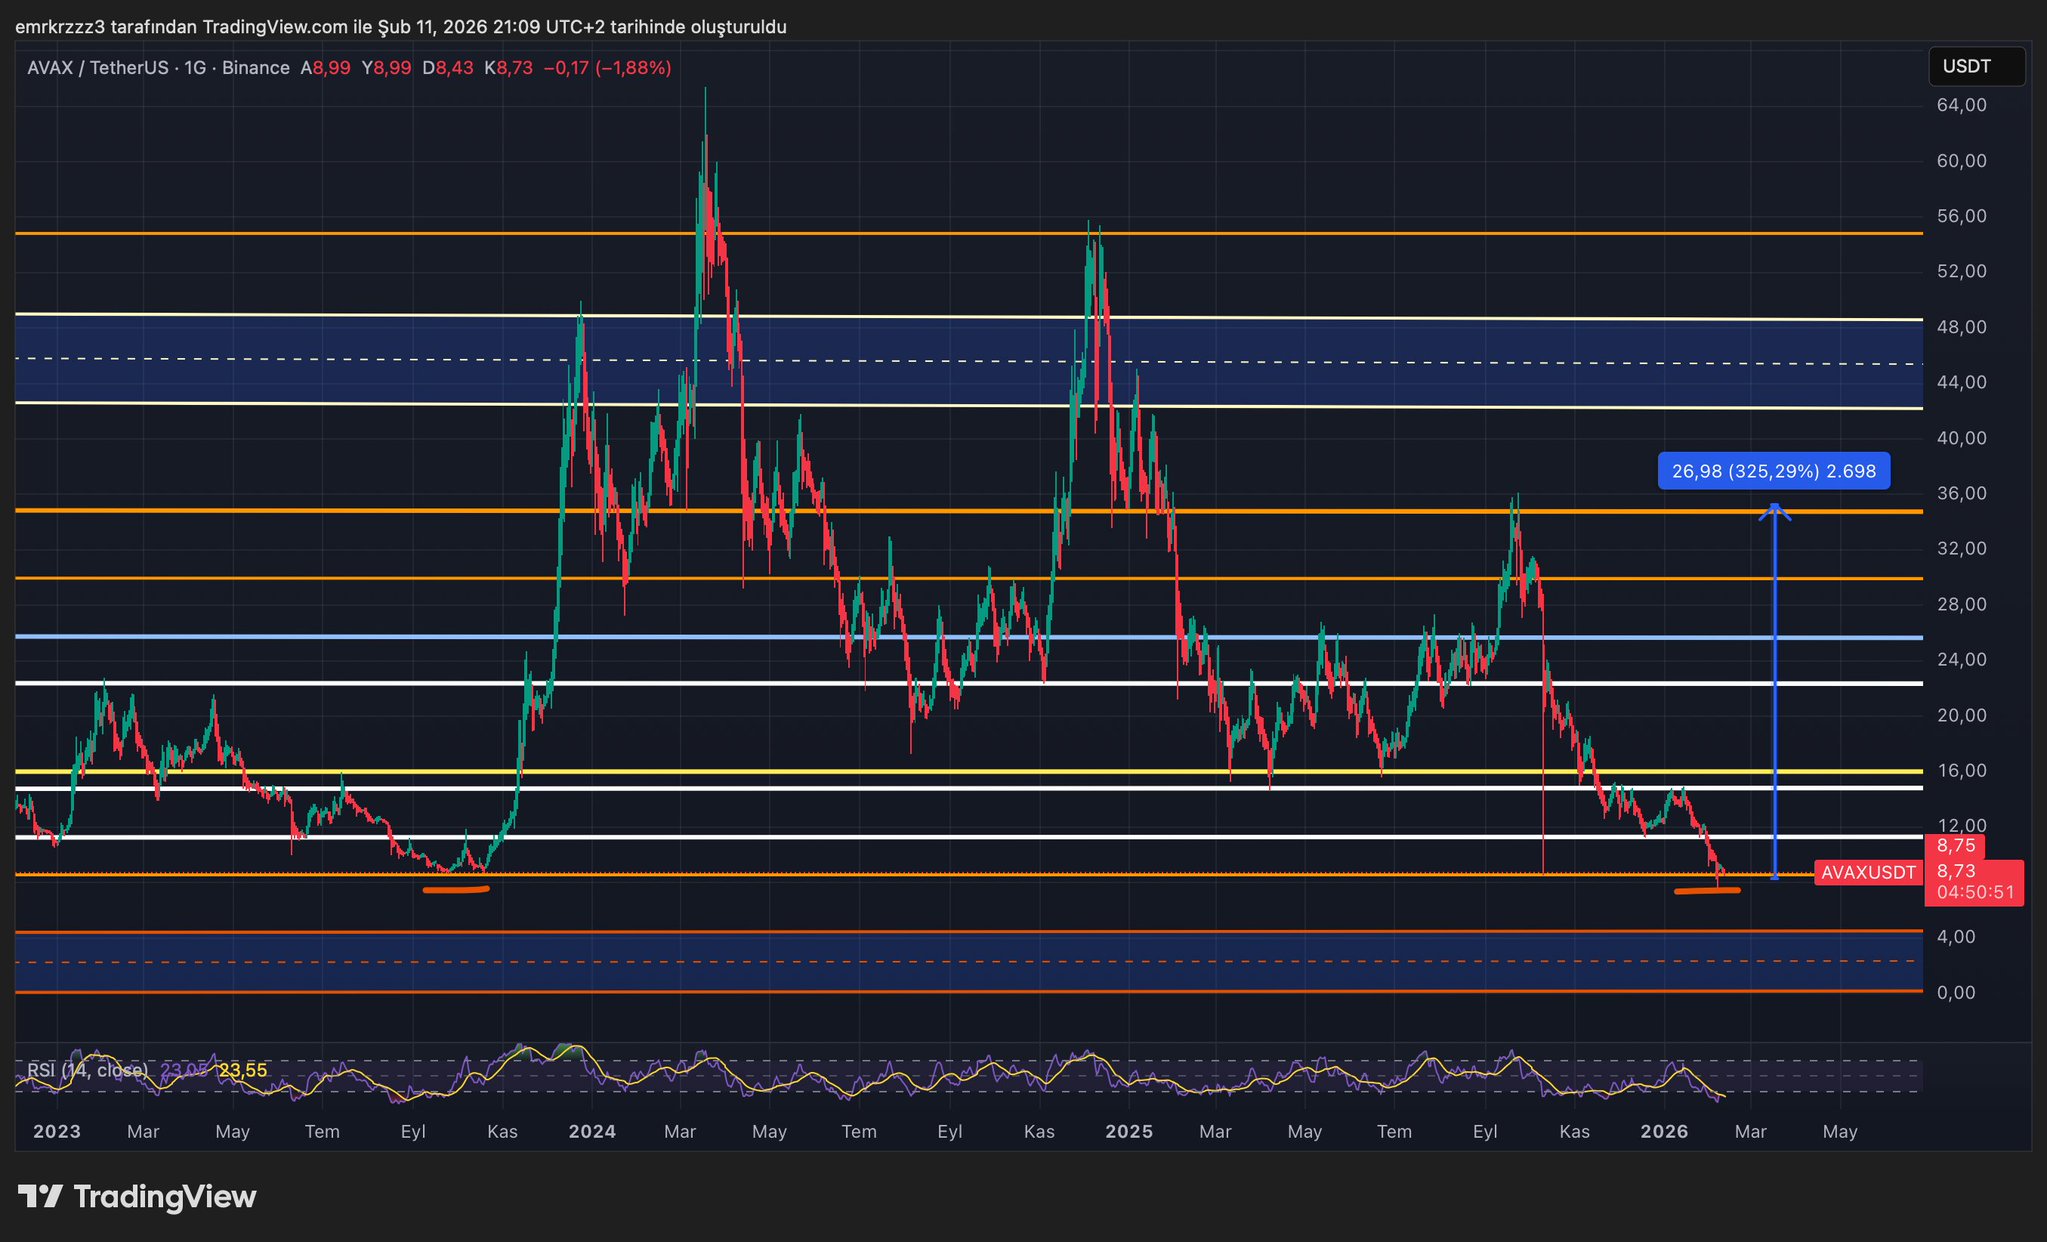The height and width of the screenshot is (1242, 2047).
Task: Click the 64,00 label on price scale
Action: [1961, 105]
